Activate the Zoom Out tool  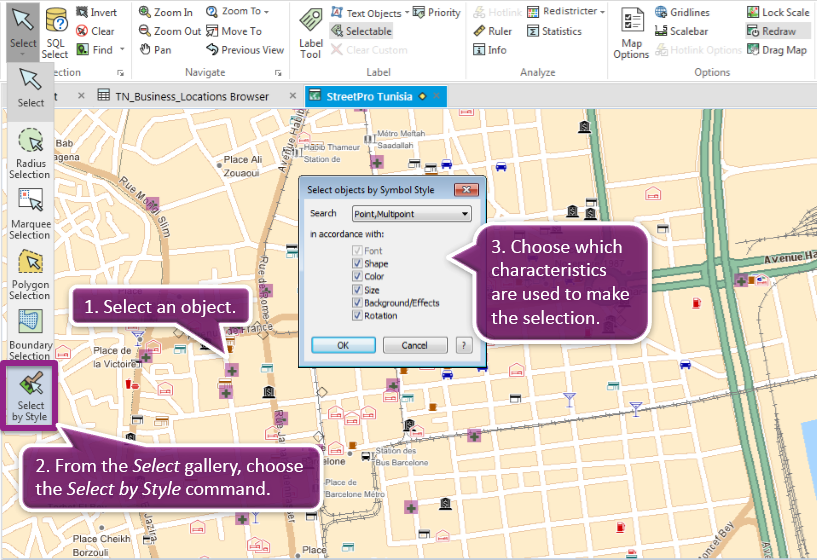click(170, 31)
